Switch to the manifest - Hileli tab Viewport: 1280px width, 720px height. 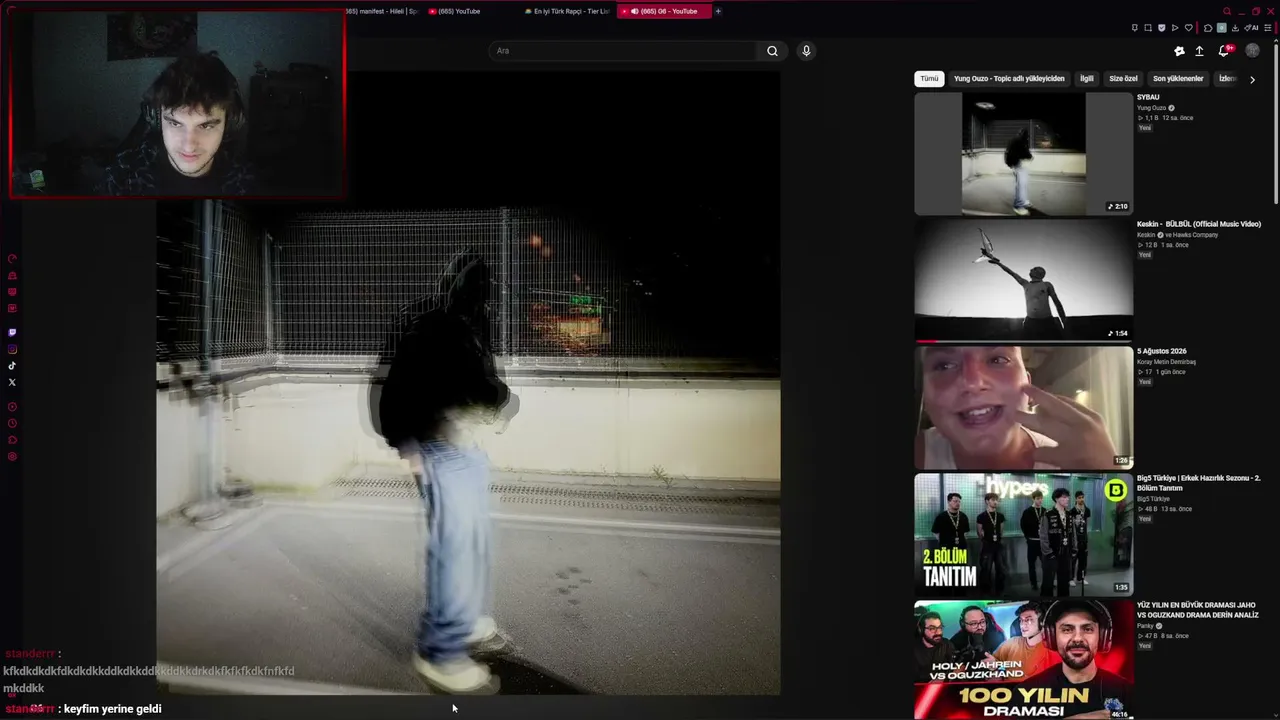381,11
